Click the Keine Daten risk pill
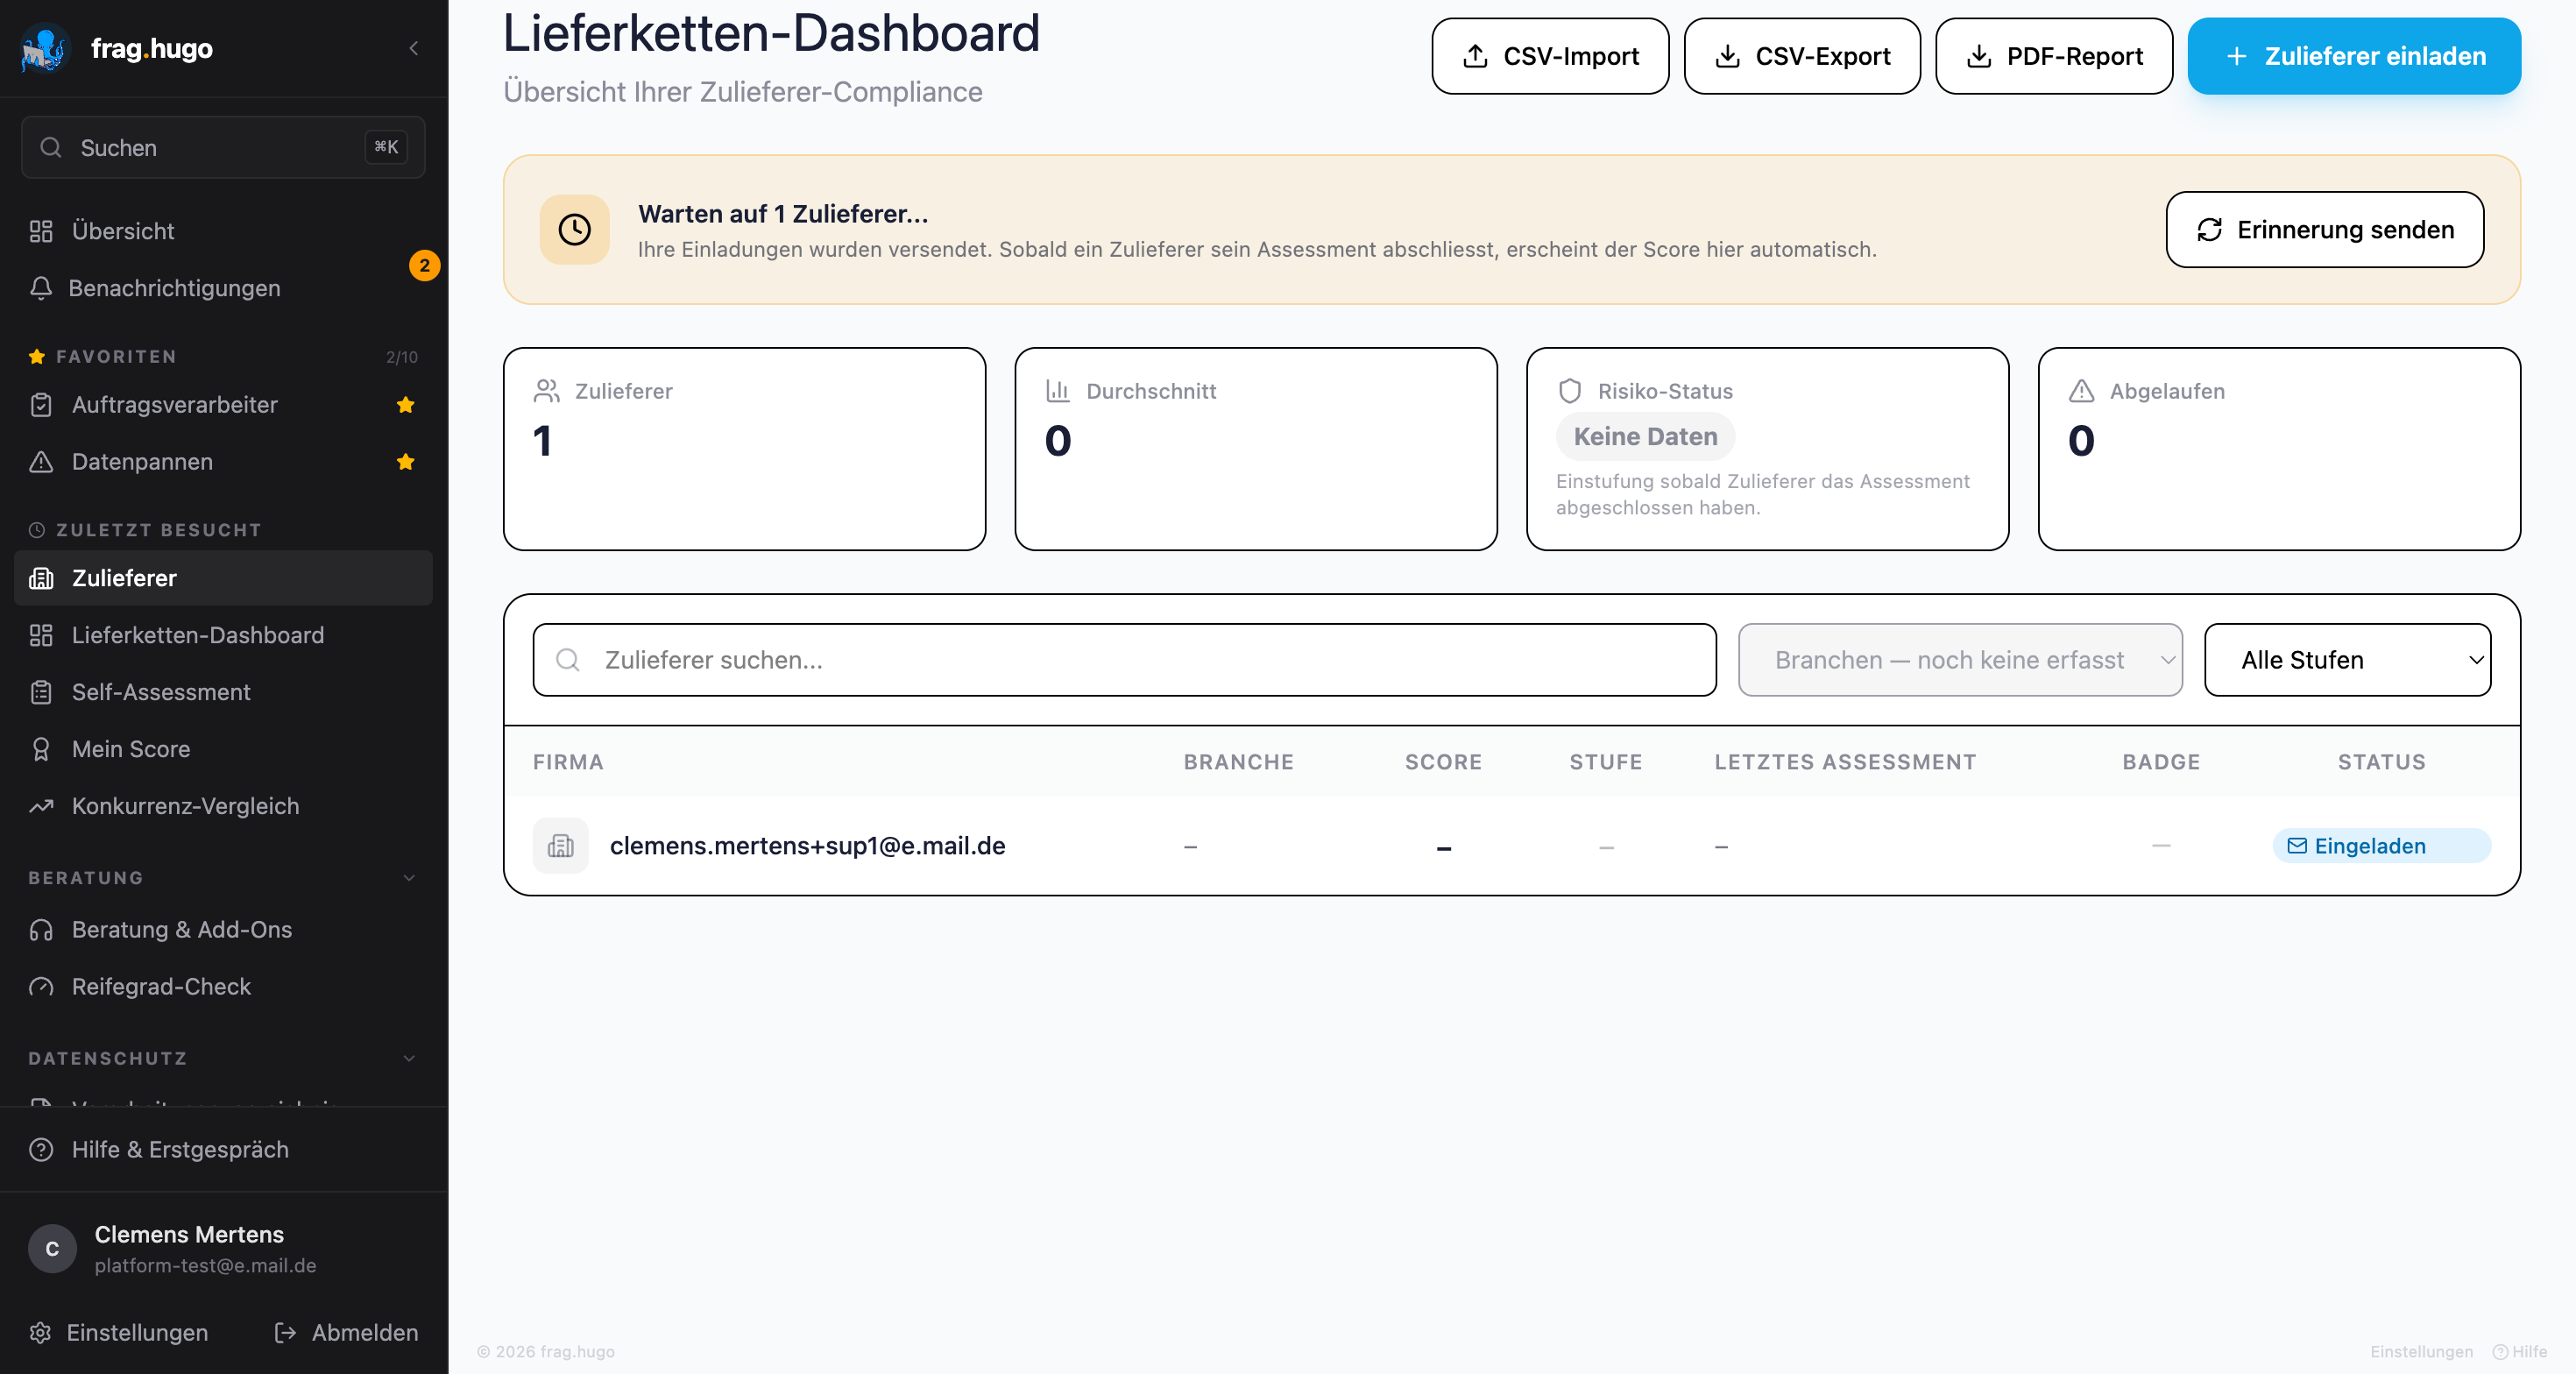The height and width of the screenshot is (1374, 2576). click(1645, 437)
